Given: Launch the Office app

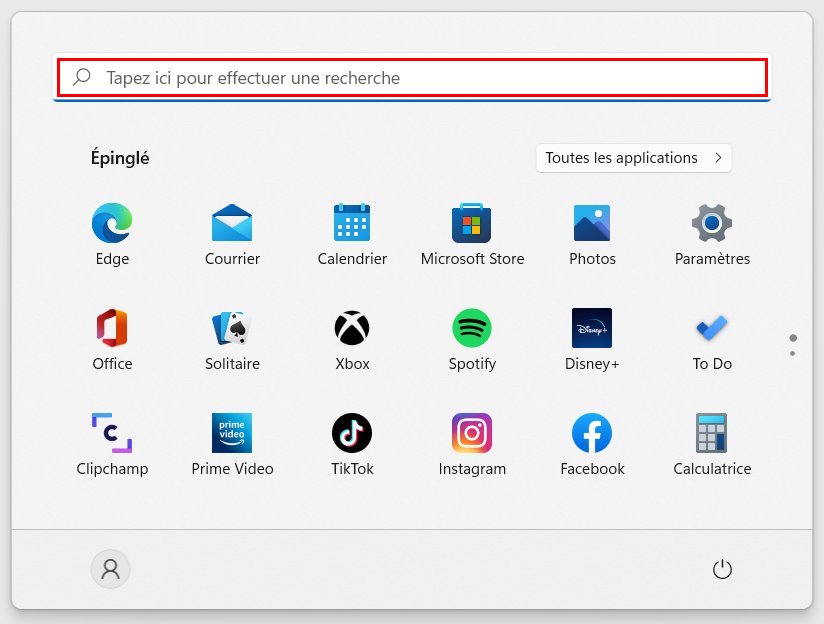Looking at the screenshot, I should (x=112, y=340).
